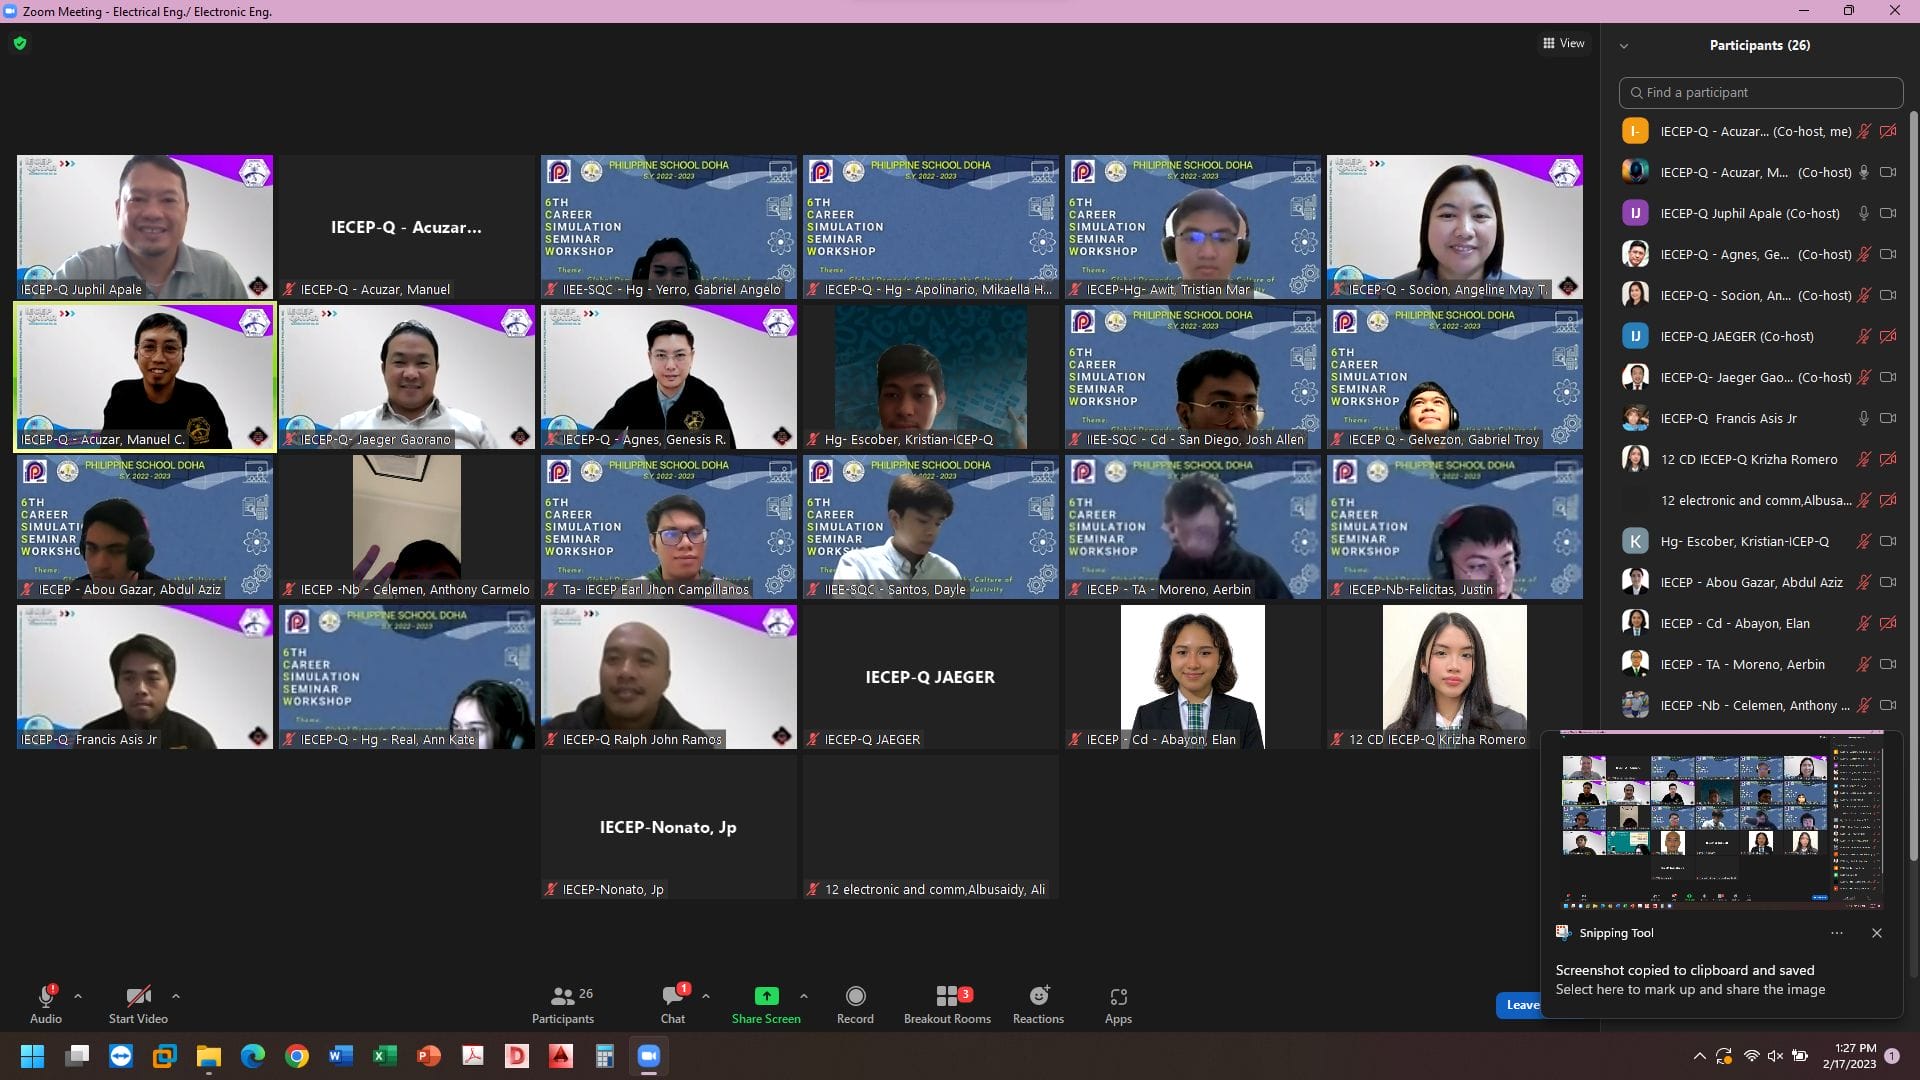Click 'Select here to mark up and share' text
The image size is (1920, 1080).
[x=1690, y=989]
